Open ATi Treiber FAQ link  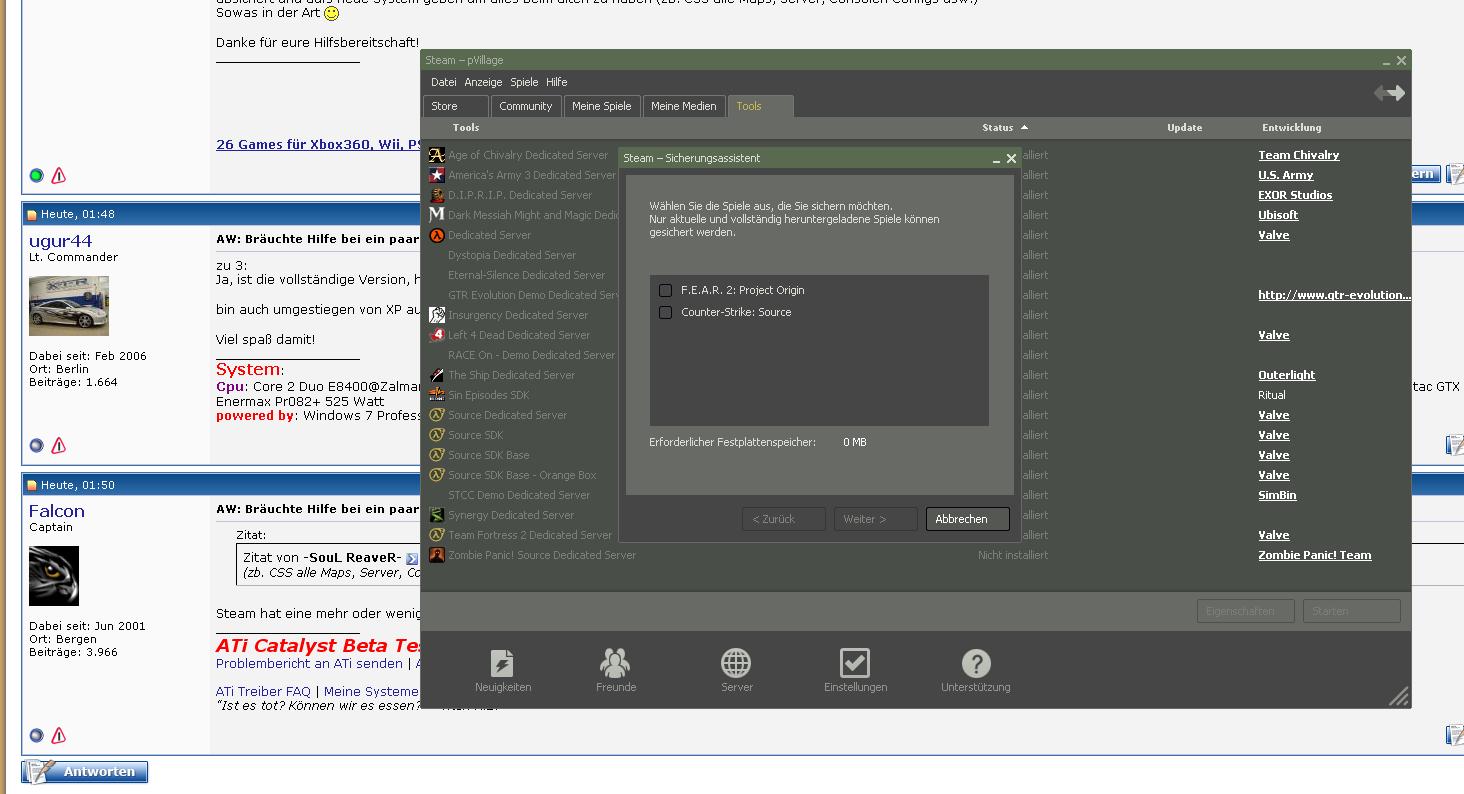pyautogui.click(x=263, y=691)
